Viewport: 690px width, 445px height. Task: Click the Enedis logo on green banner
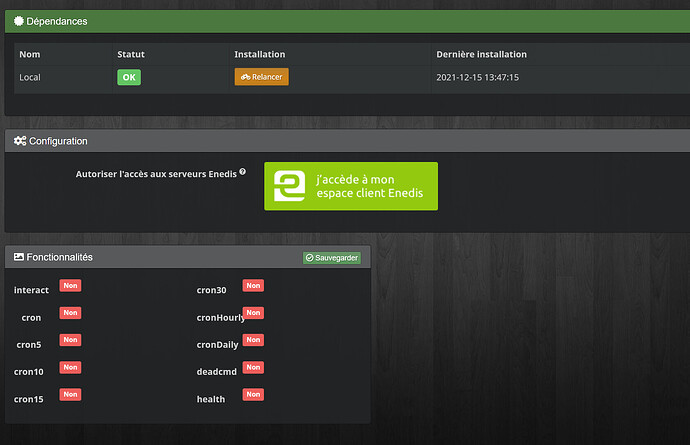tap(289, 186)
